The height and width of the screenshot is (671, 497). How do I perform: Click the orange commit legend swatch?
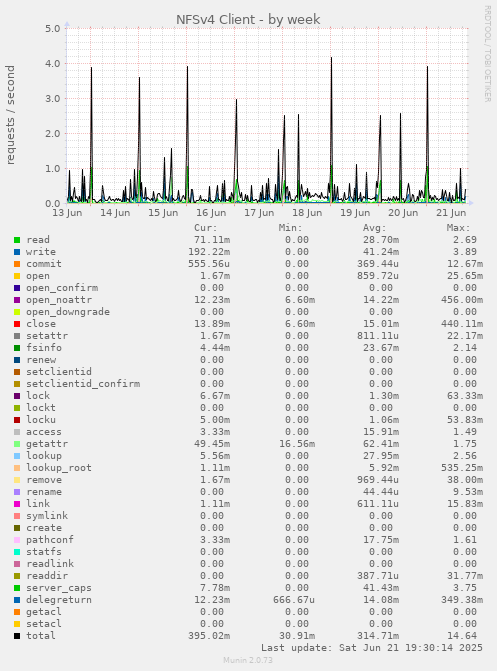click(17, 264)
